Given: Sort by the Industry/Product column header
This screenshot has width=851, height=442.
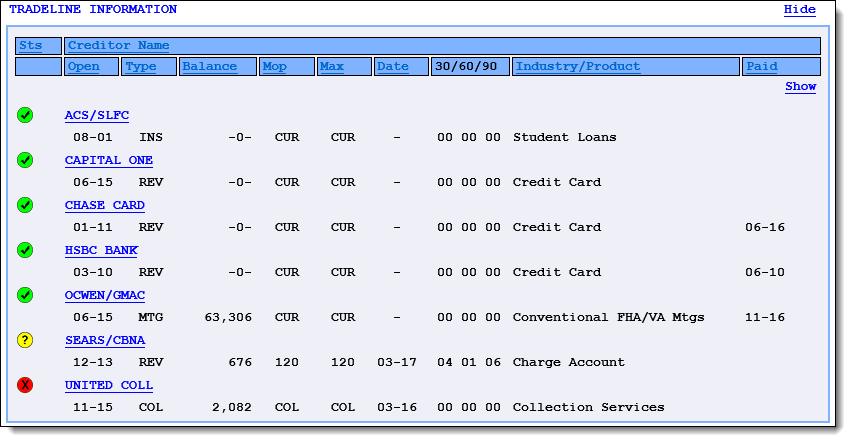Looking at the screenshot, I should pyautogui.click(x=578, y=67).
